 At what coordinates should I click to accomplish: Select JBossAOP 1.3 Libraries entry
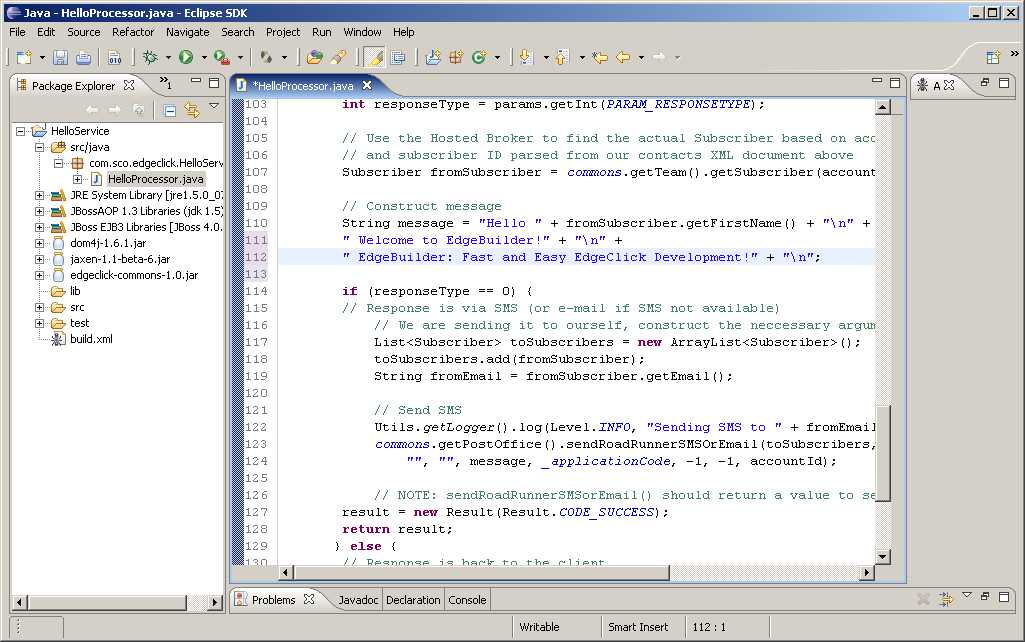pos(146,211)
